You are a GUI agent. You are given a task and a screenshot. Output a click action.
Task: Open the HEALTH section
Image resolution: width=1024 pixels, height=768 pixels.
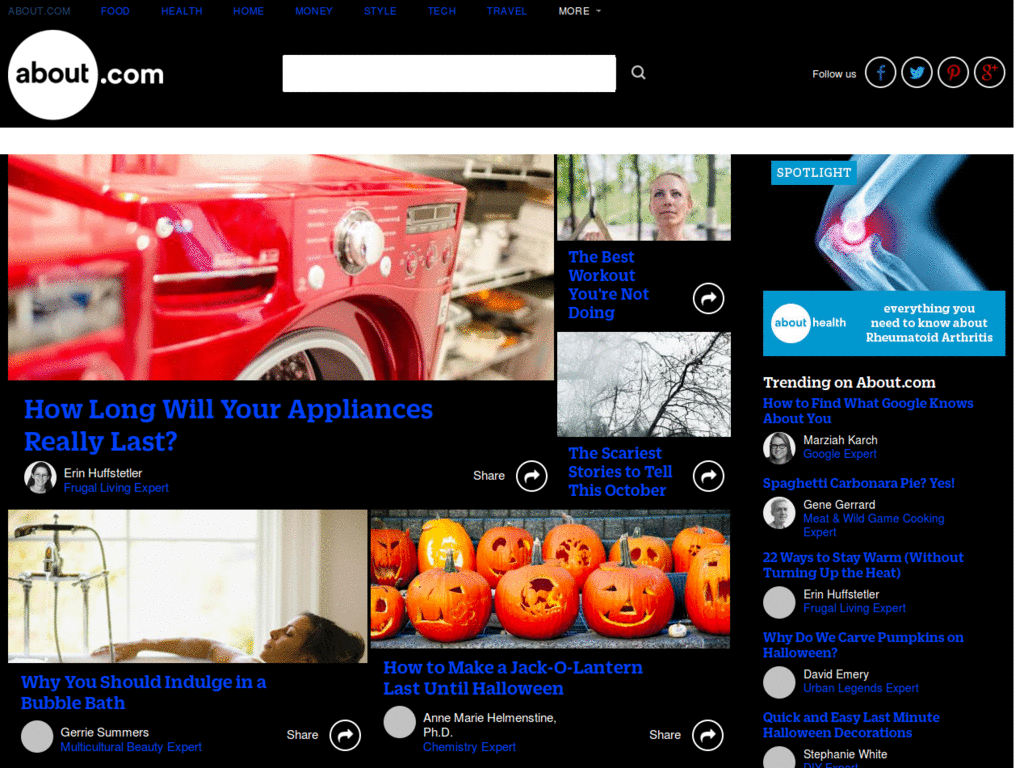[x=182, y=11]
